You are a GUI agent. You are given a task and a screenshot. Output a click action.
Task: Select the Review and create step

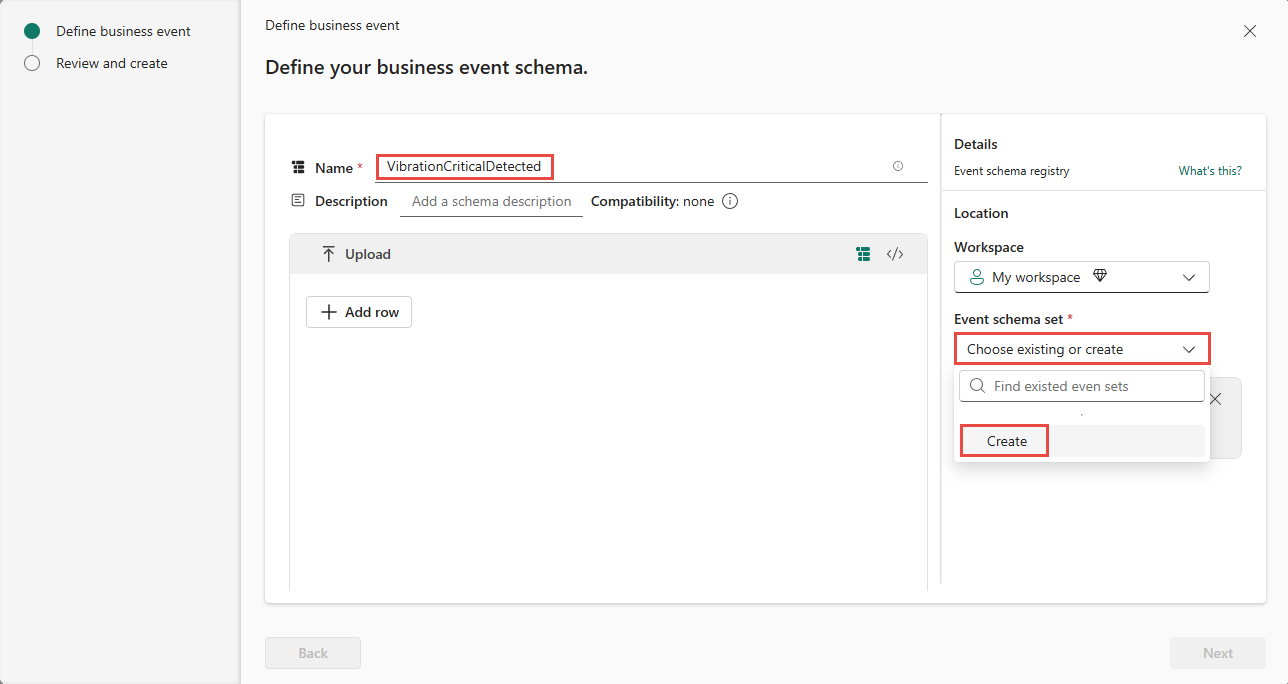111,63
